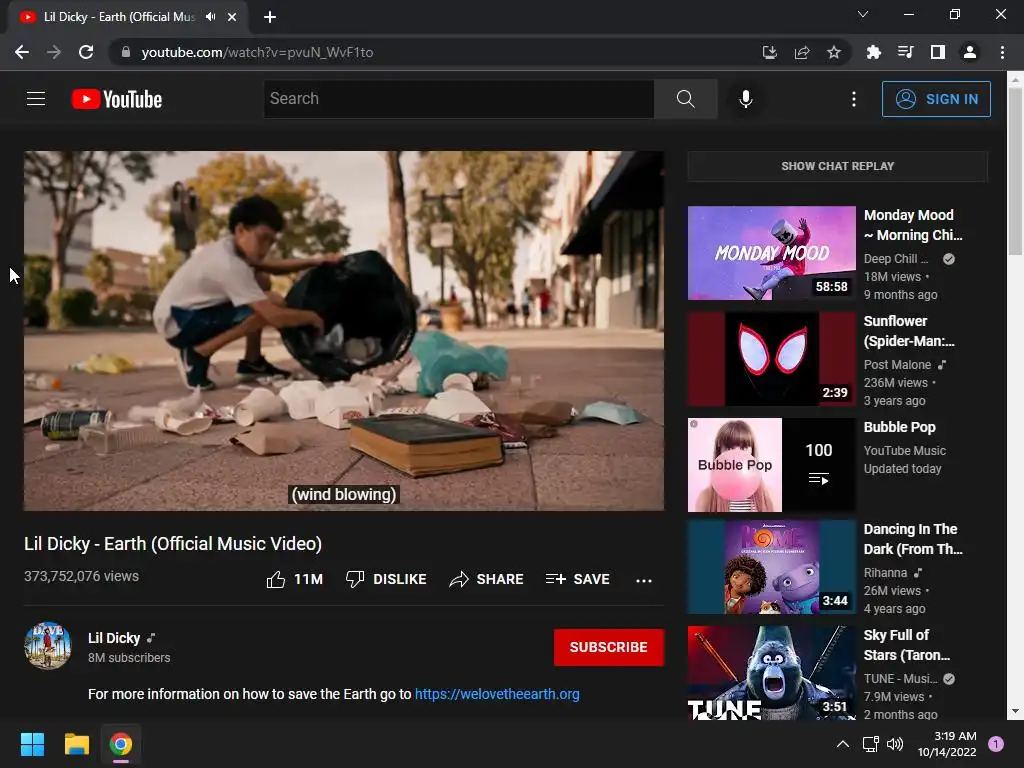Screen dimensions: 1024x768
Task: Click the search magnifier button
Action: tap(685, 99)
